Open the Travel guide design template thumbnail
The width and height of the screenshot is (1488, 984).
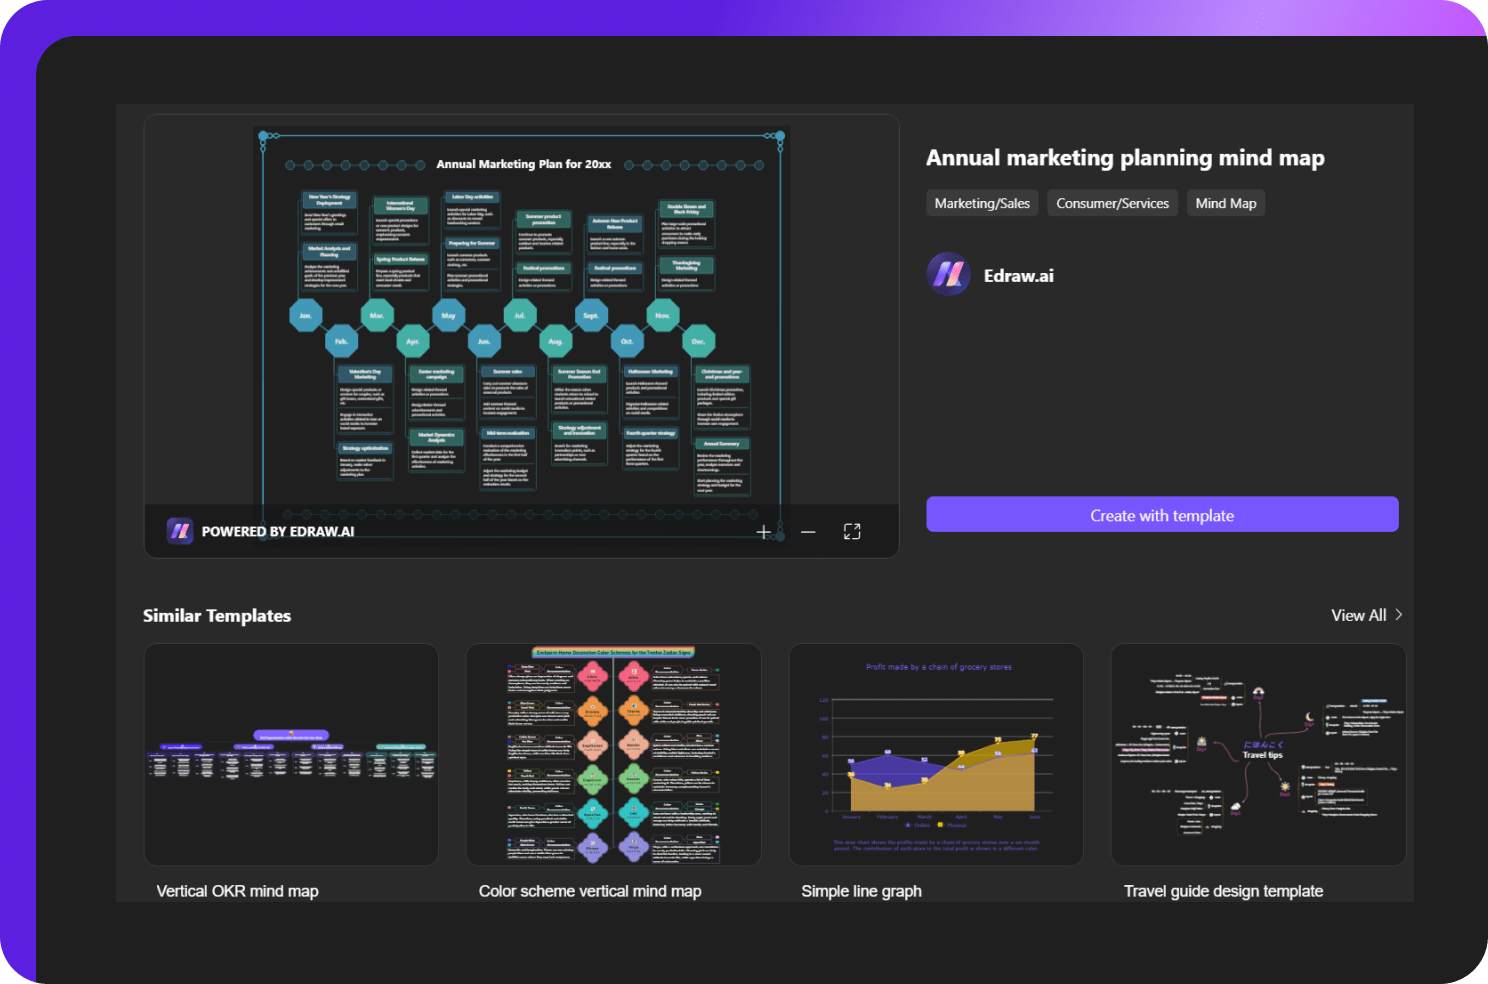pyautogui.click(x=1258, y=754)
